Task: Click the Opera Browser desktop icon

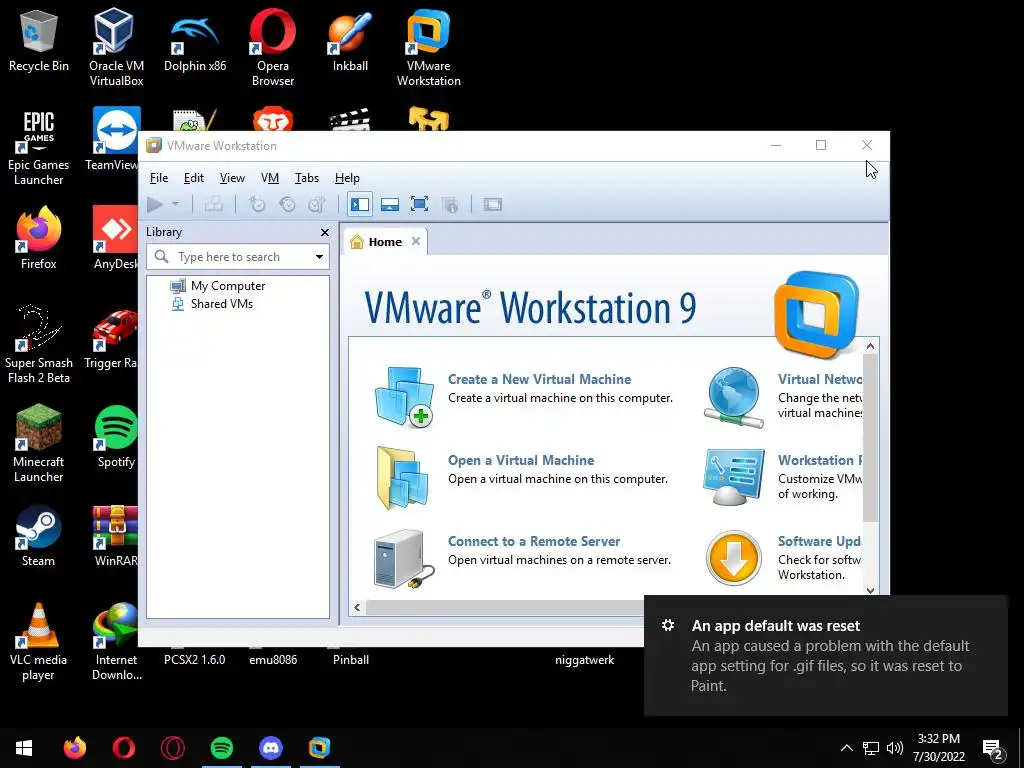Action: pos(273,47)
